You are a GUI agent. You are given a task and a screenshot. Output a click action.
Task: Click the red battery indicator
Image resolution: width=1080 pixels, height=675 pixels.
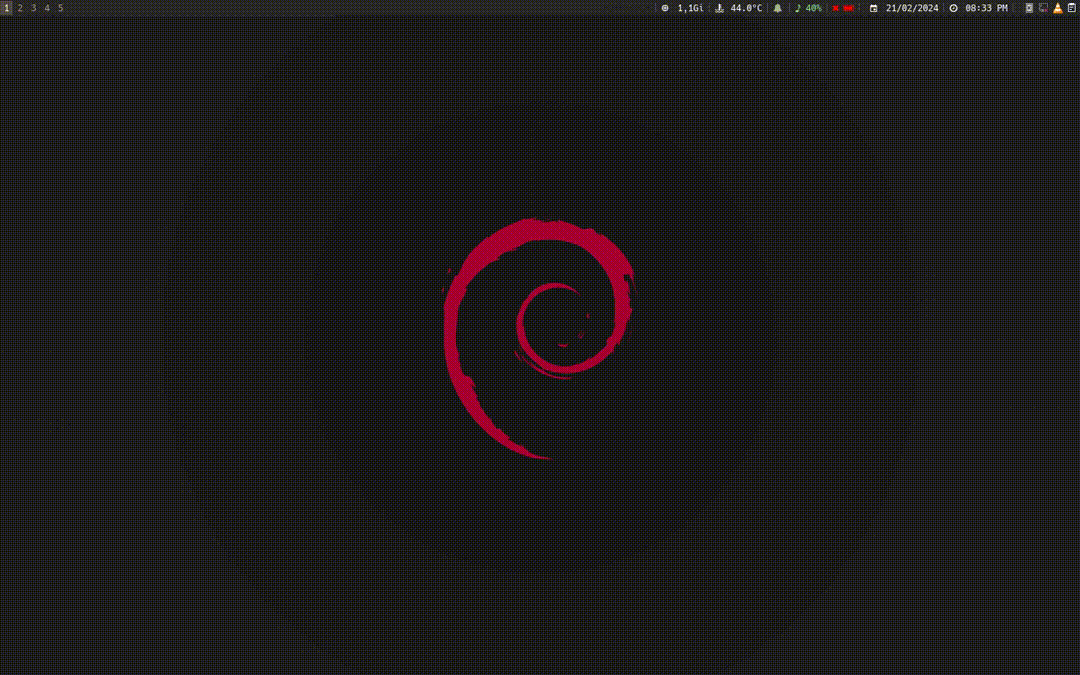pos(849,8)
